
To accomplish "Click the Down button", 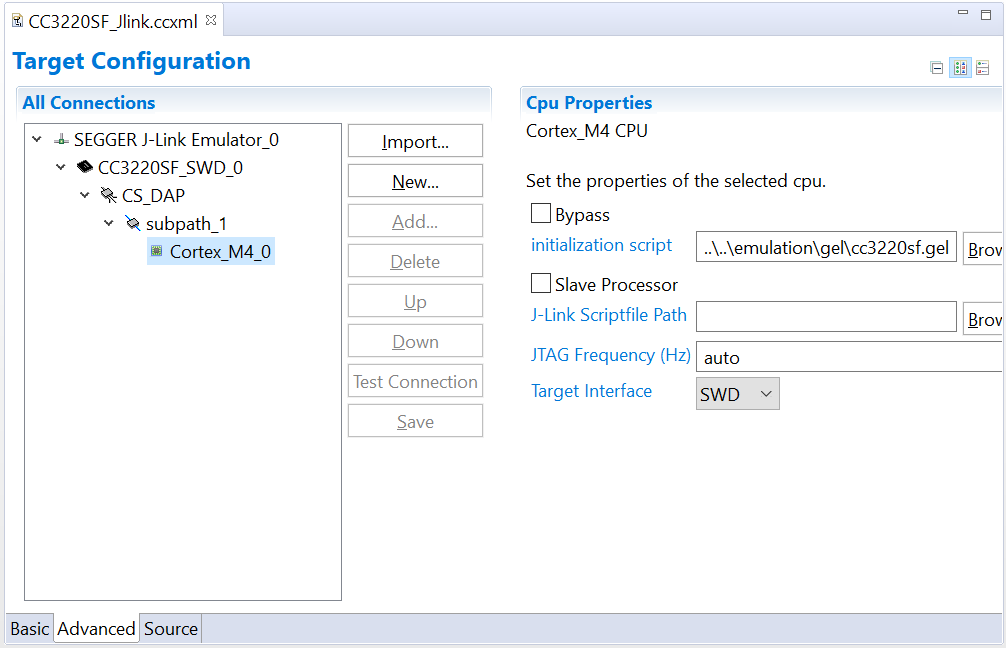I will (x=415, y=341).
